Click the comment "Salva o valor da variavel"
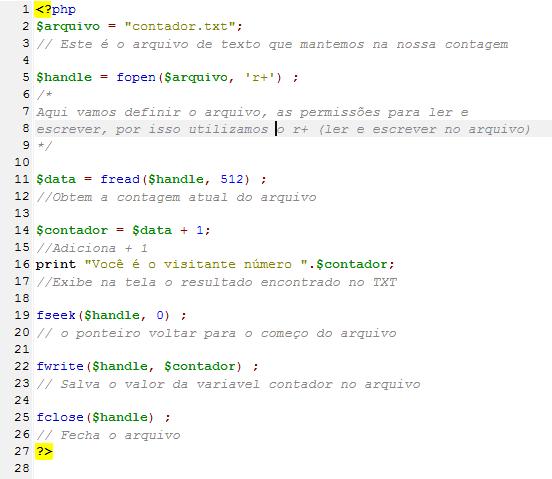Viewport: 552px width, 479px height. click(160, 384)
